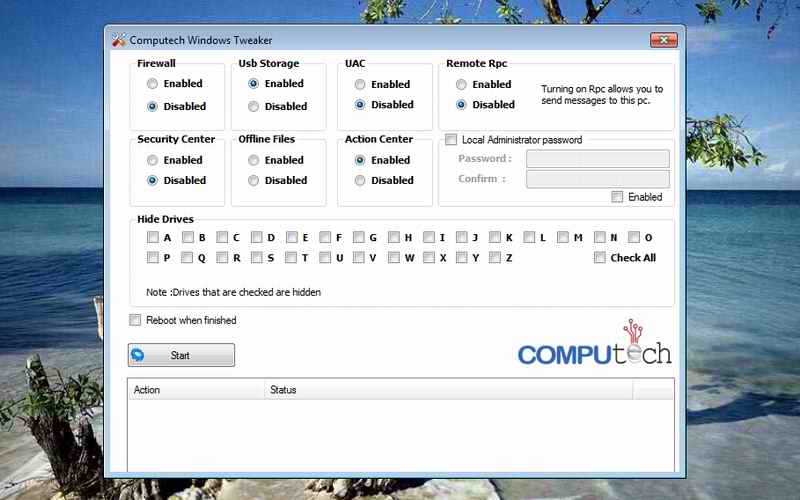Click the Computech Windows Tweaker title bar icon
The width and height of the screenshot is (800, 500).
(x=118, y=40)
